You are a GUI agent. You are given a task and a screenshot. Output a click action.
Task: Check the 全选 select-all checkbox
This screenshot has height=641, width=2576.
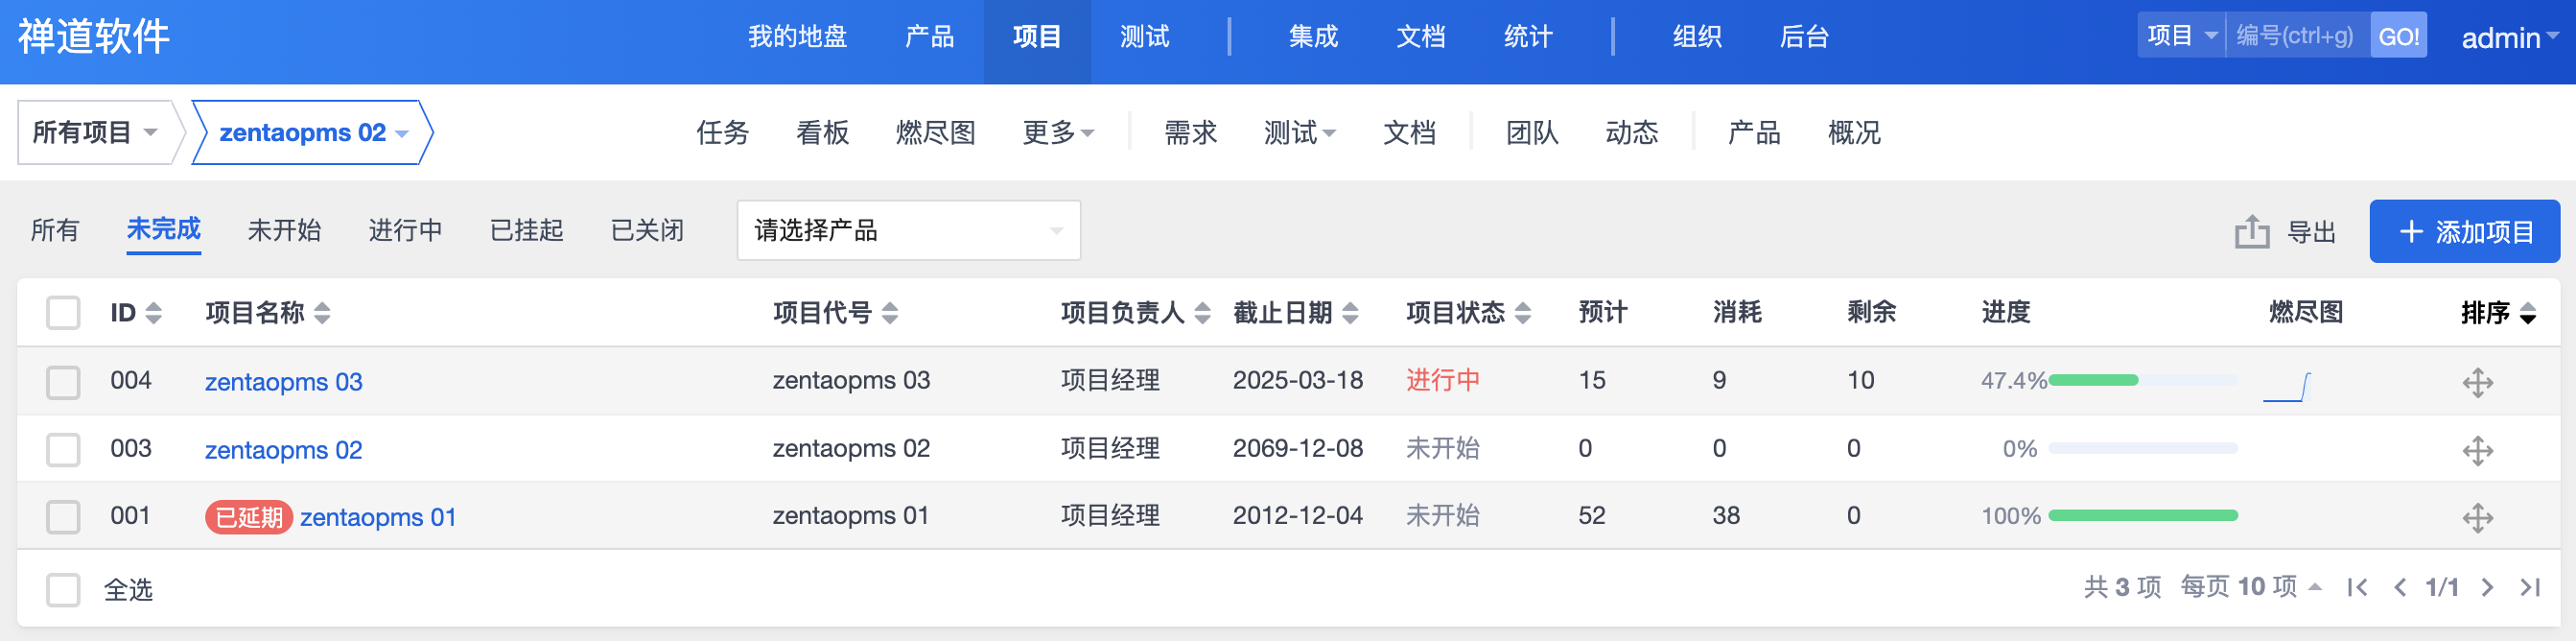click(x=63, y=589)
